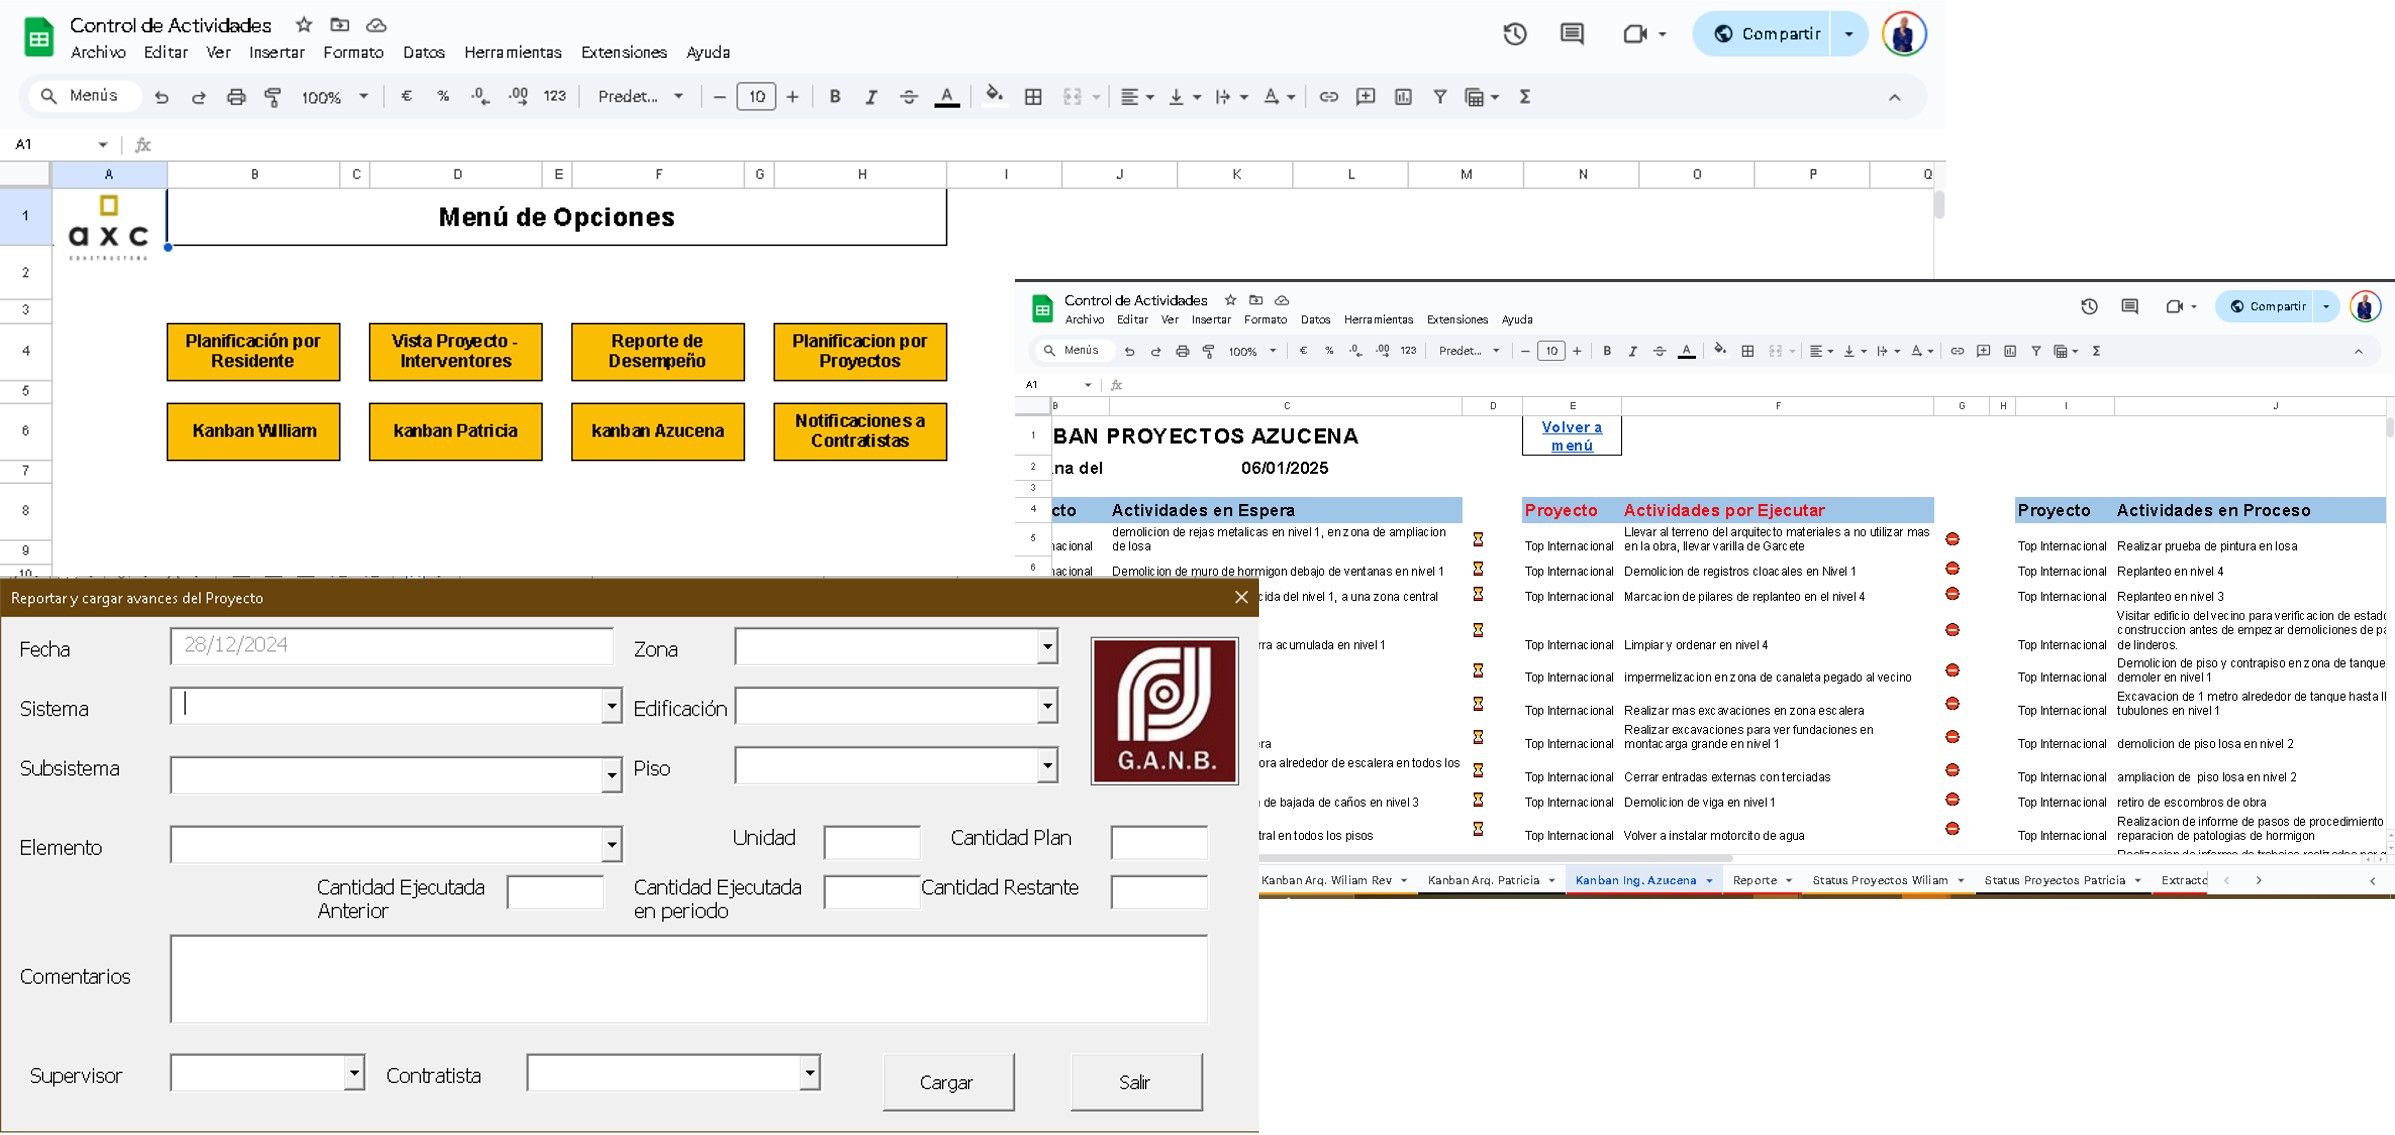Decrease decimal places in Menú de Opciones window
The height and width of the screenshot is (1135, 2395).
point(480,96)
